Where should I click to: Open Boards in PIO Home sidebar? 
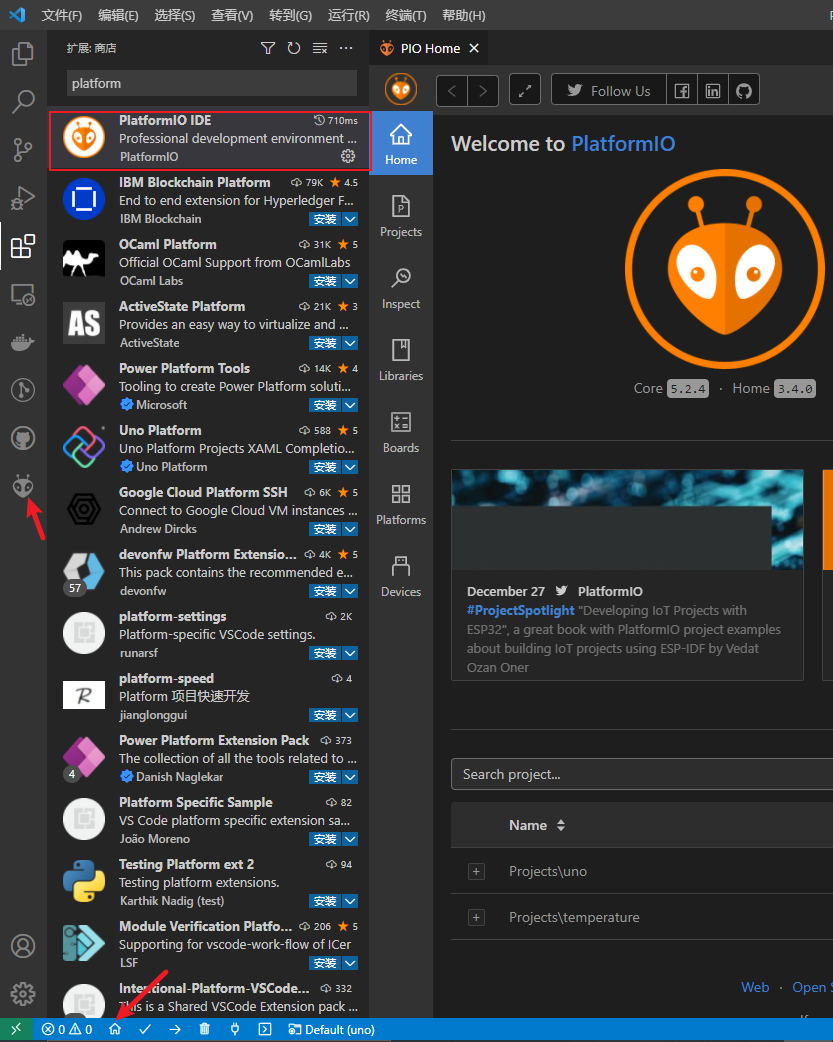pos(401,433)
